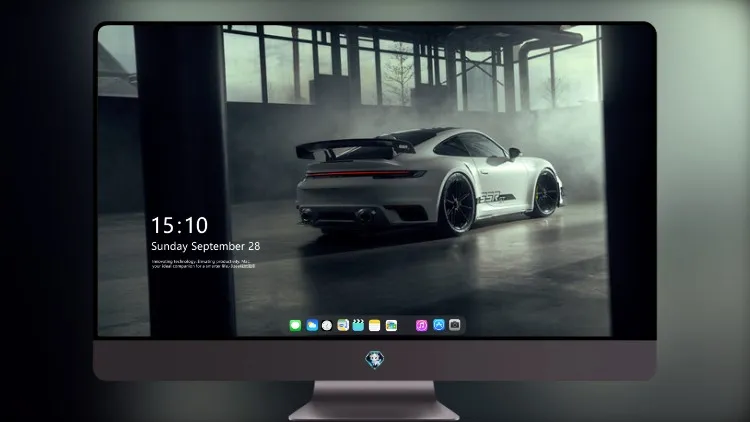This screenshot has width=750, height=422.
Task: Launch the Clock app from the dock
Action: [327, 326]
